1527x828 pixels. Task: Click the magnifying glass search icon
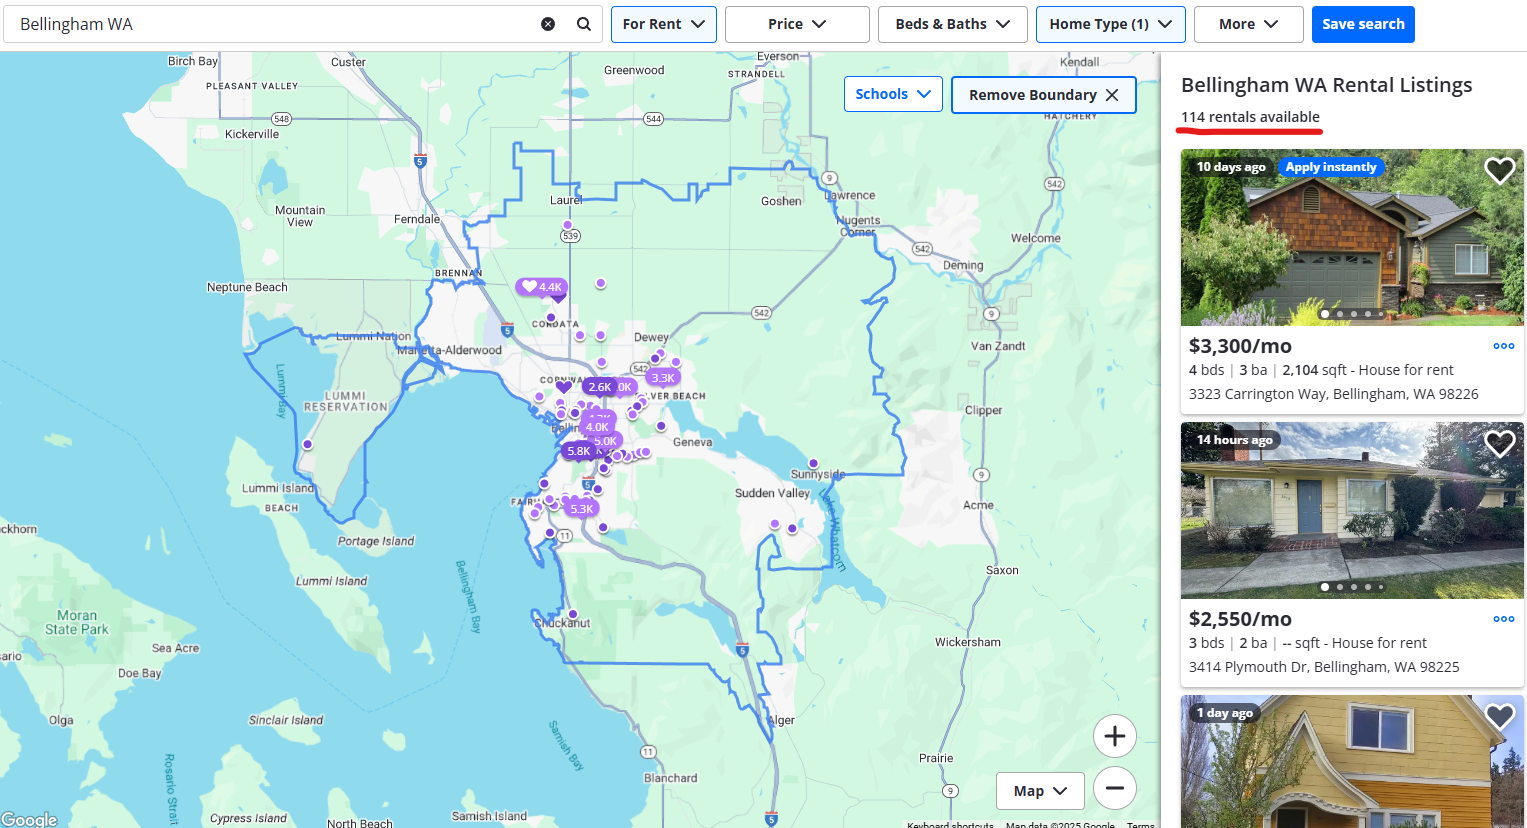click(584, 24)
